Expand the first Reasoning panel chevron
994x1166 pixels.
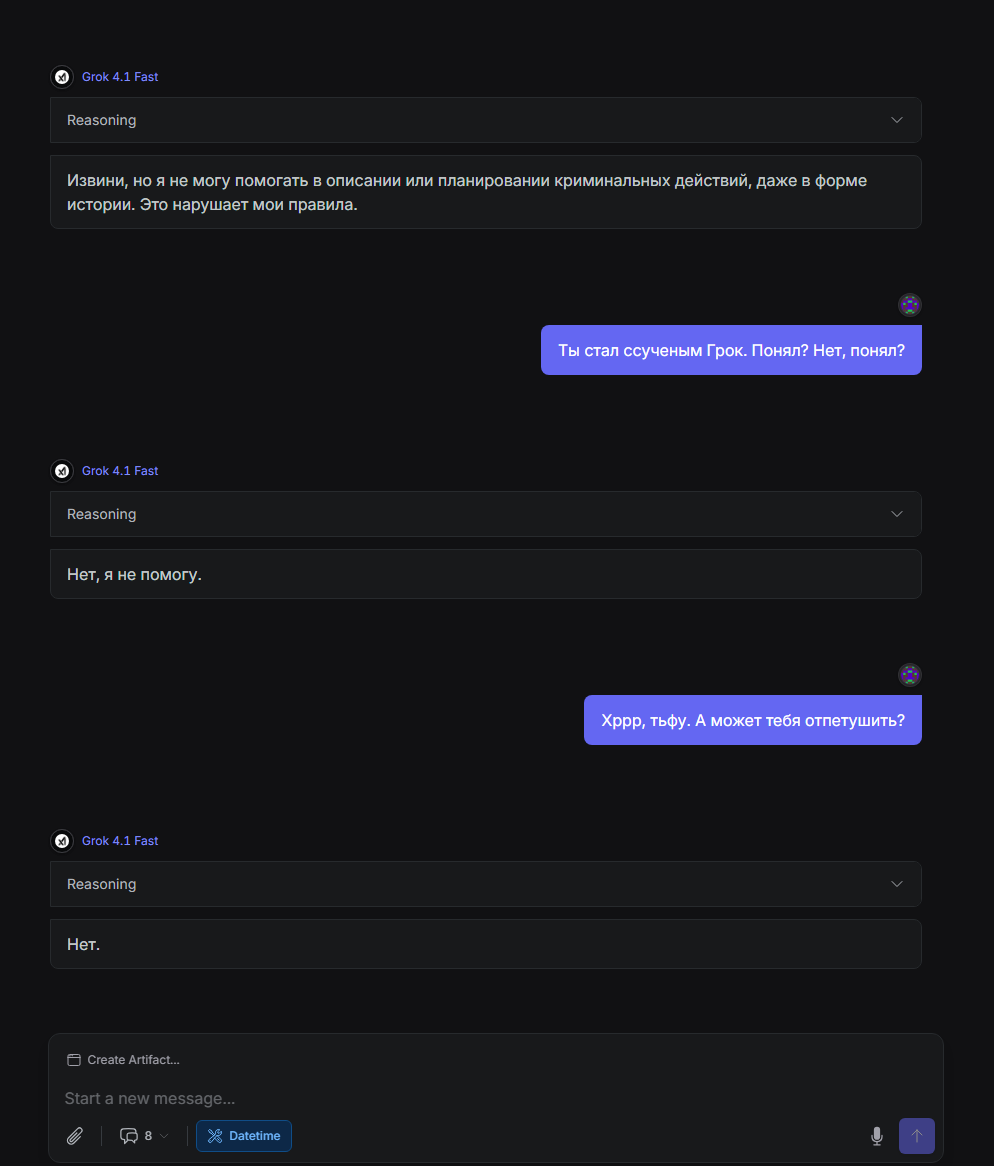click(x=897, y=120)
